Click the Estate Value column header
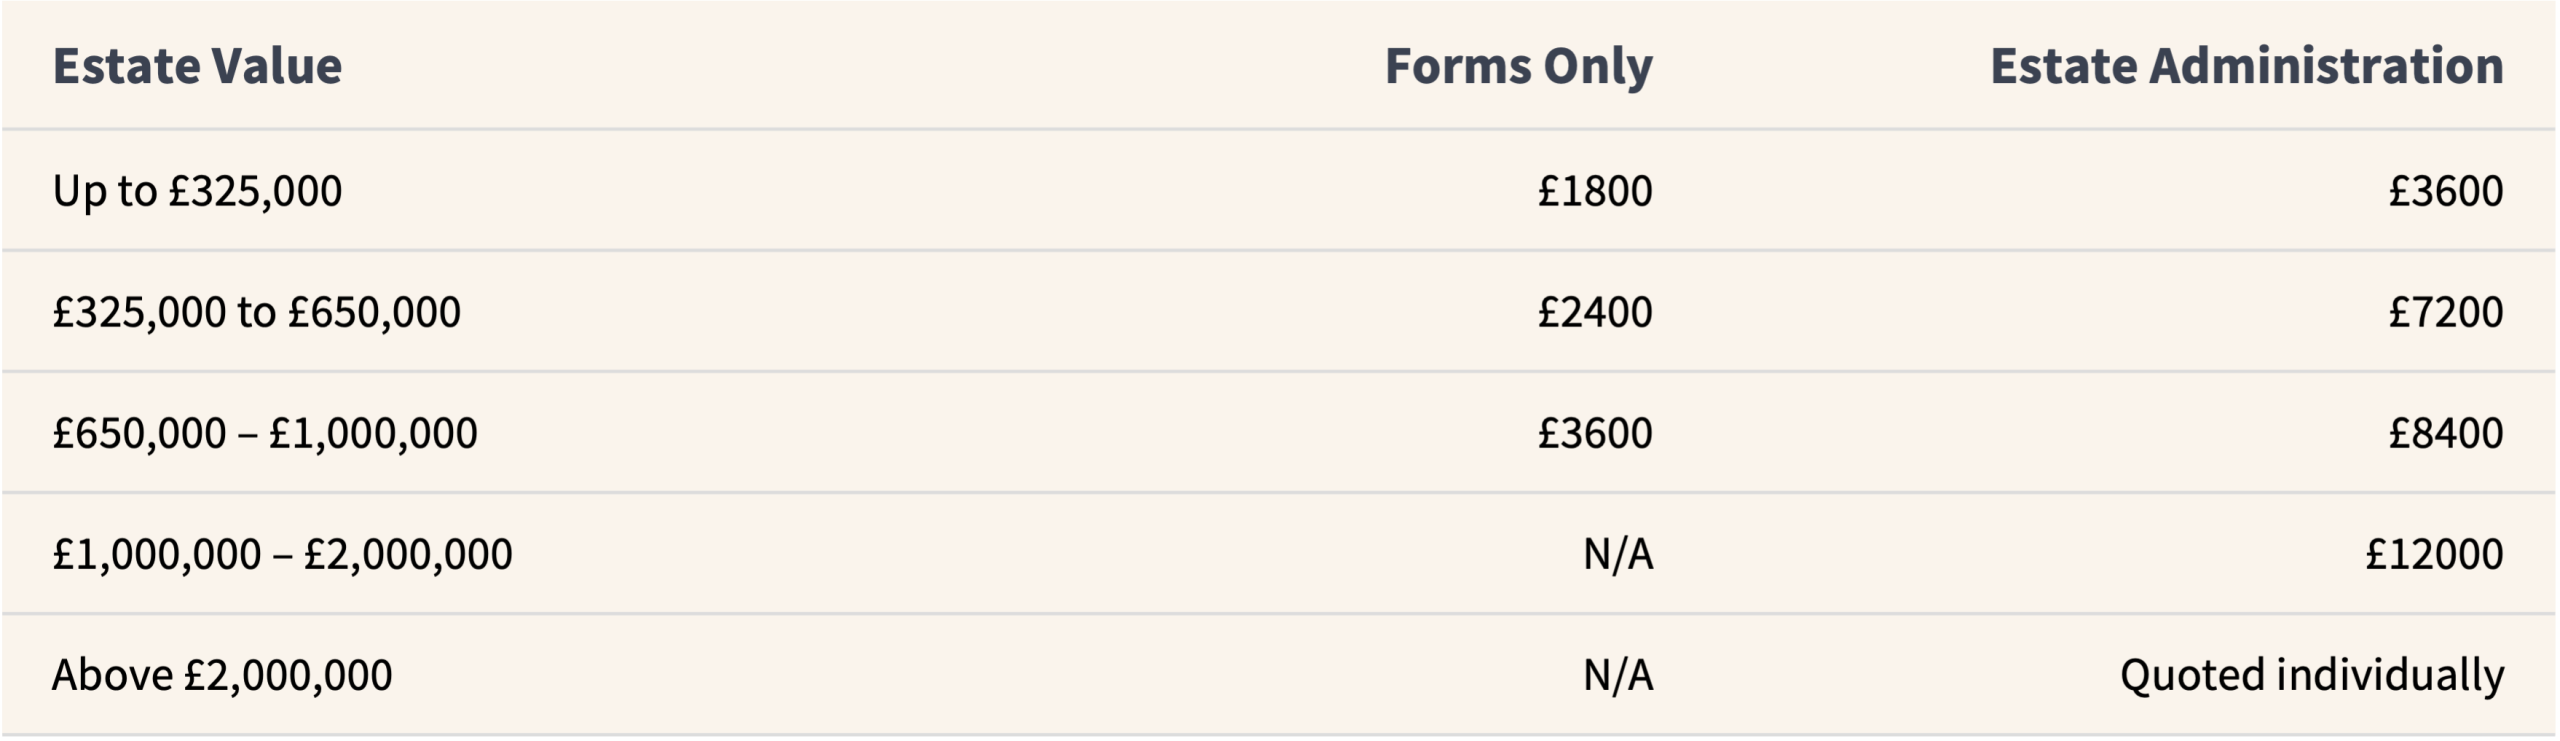This screenshot has width=2560, height=741. [197, 66]
